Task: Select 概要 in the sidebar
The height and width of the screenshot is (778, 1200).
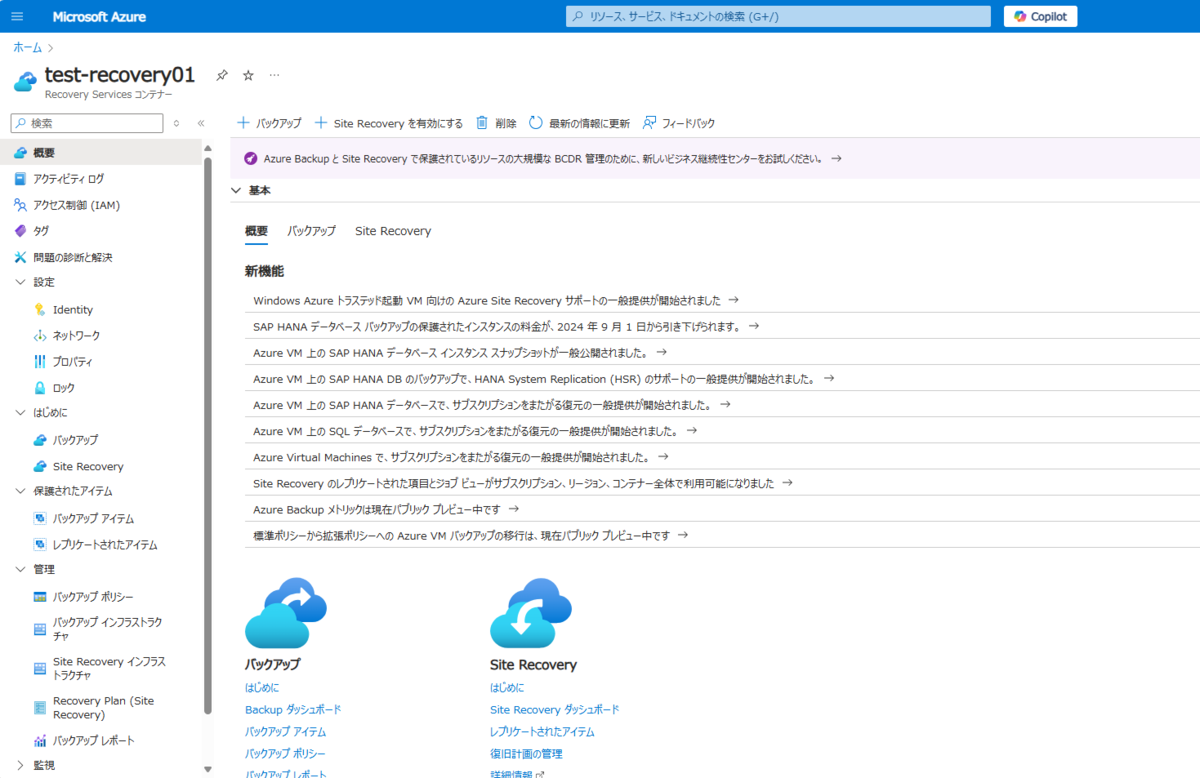Action: click(x=100, y=153)
